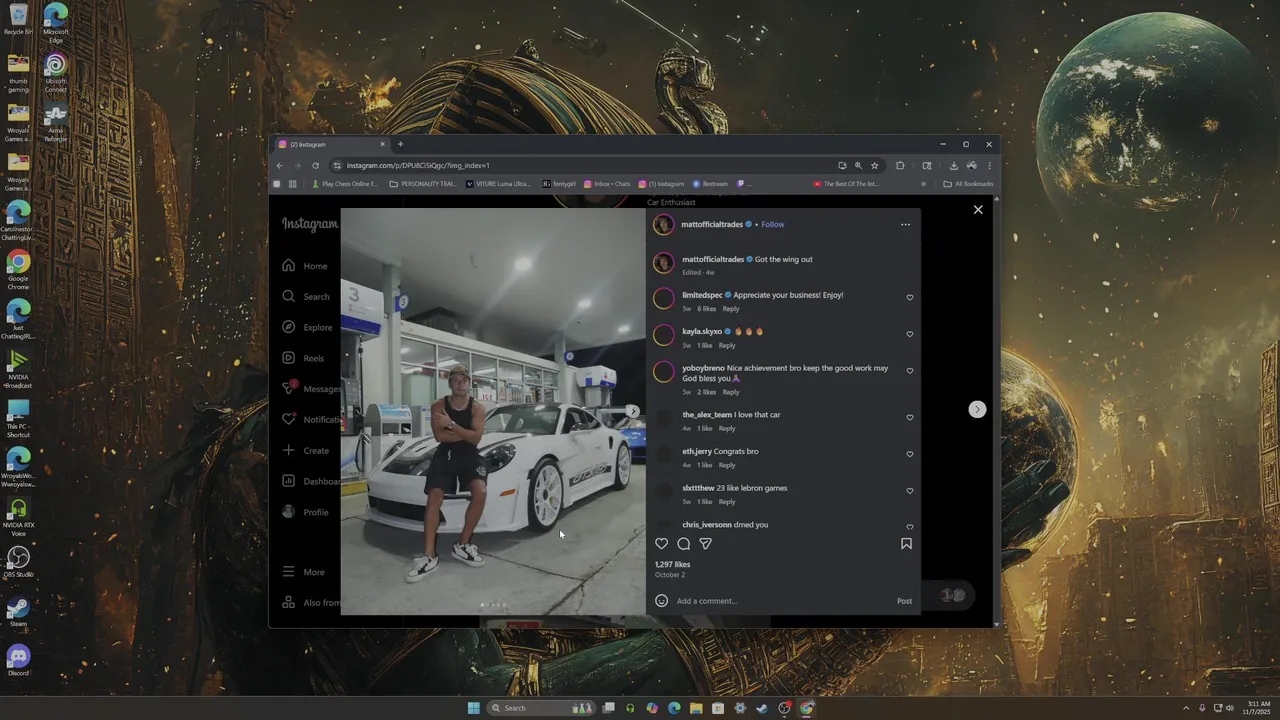
Task: Open the comment bubble icon under the post
Action: click(684, 544)
